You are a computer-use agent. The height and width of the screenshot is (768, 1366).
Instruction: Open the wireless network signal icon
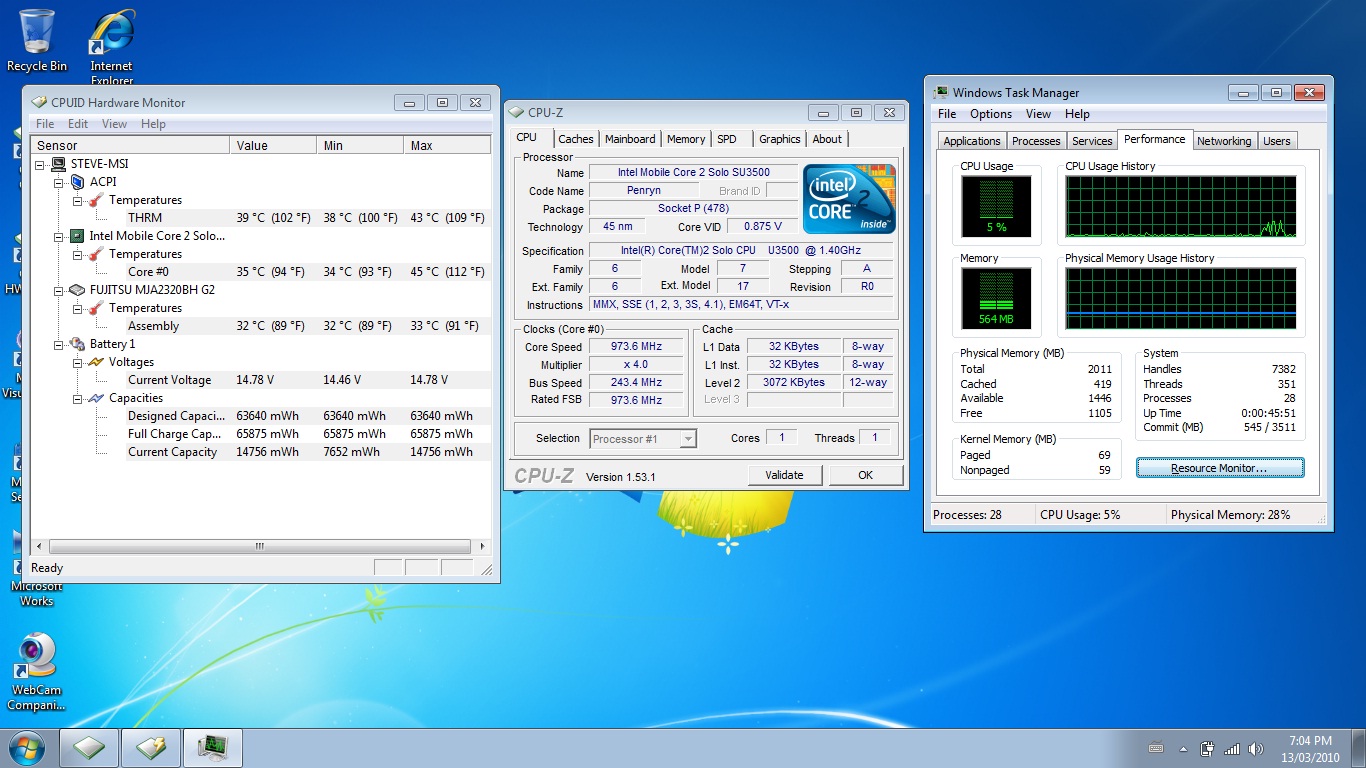pos(1232,748)
